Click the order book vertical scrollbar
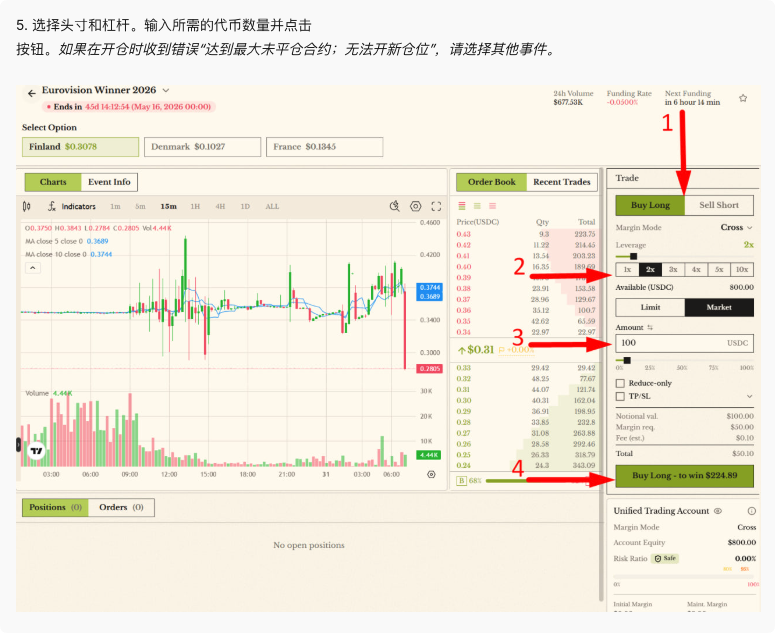The width and height of the screenshot is (775, 633). (601, 383)
